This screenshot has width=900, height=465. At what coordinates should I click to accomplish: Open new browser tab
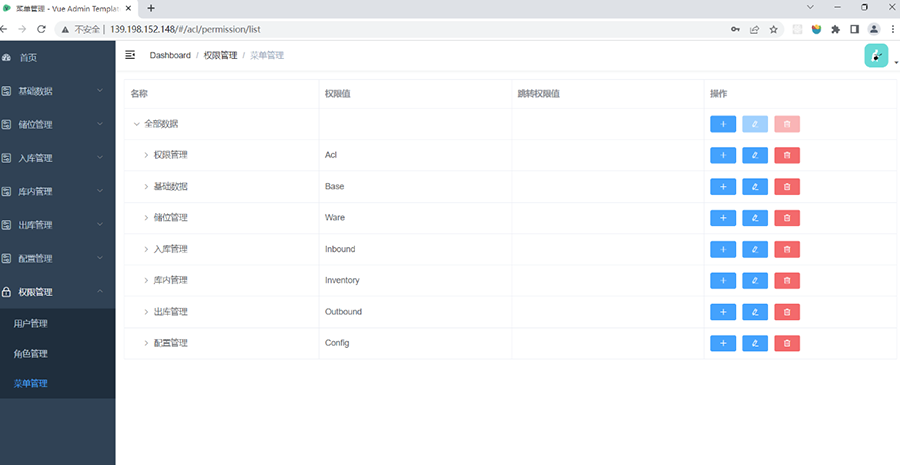151,8
